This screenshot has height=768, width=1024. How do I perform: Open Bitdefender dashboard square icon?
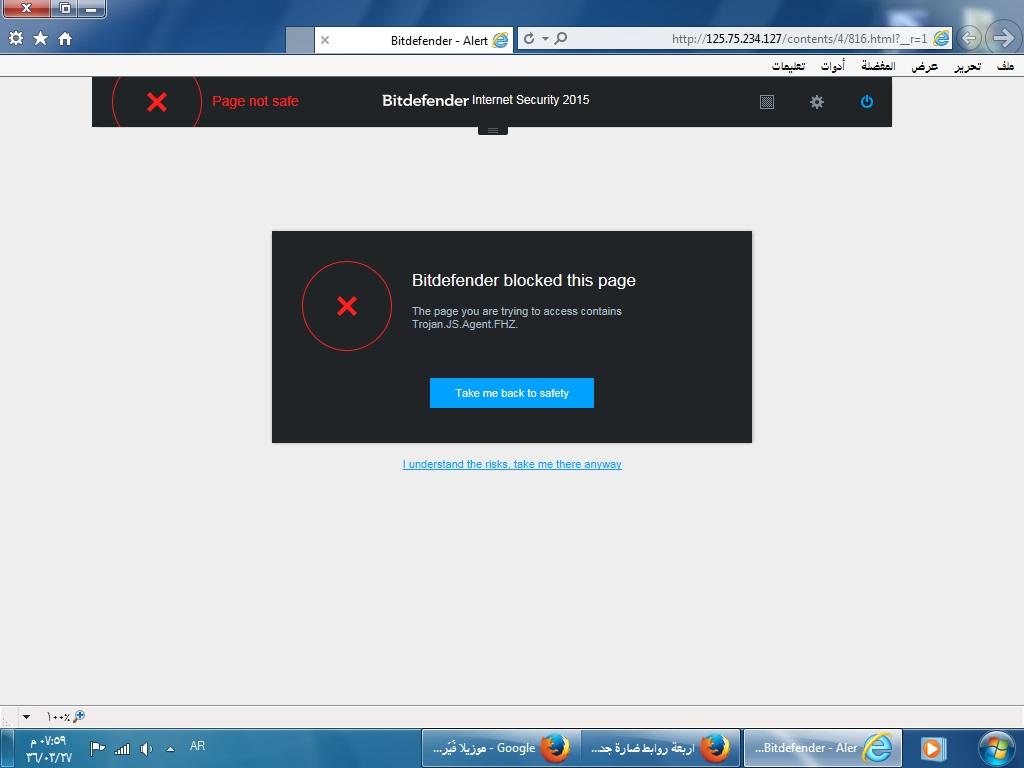tap(767, 102)
